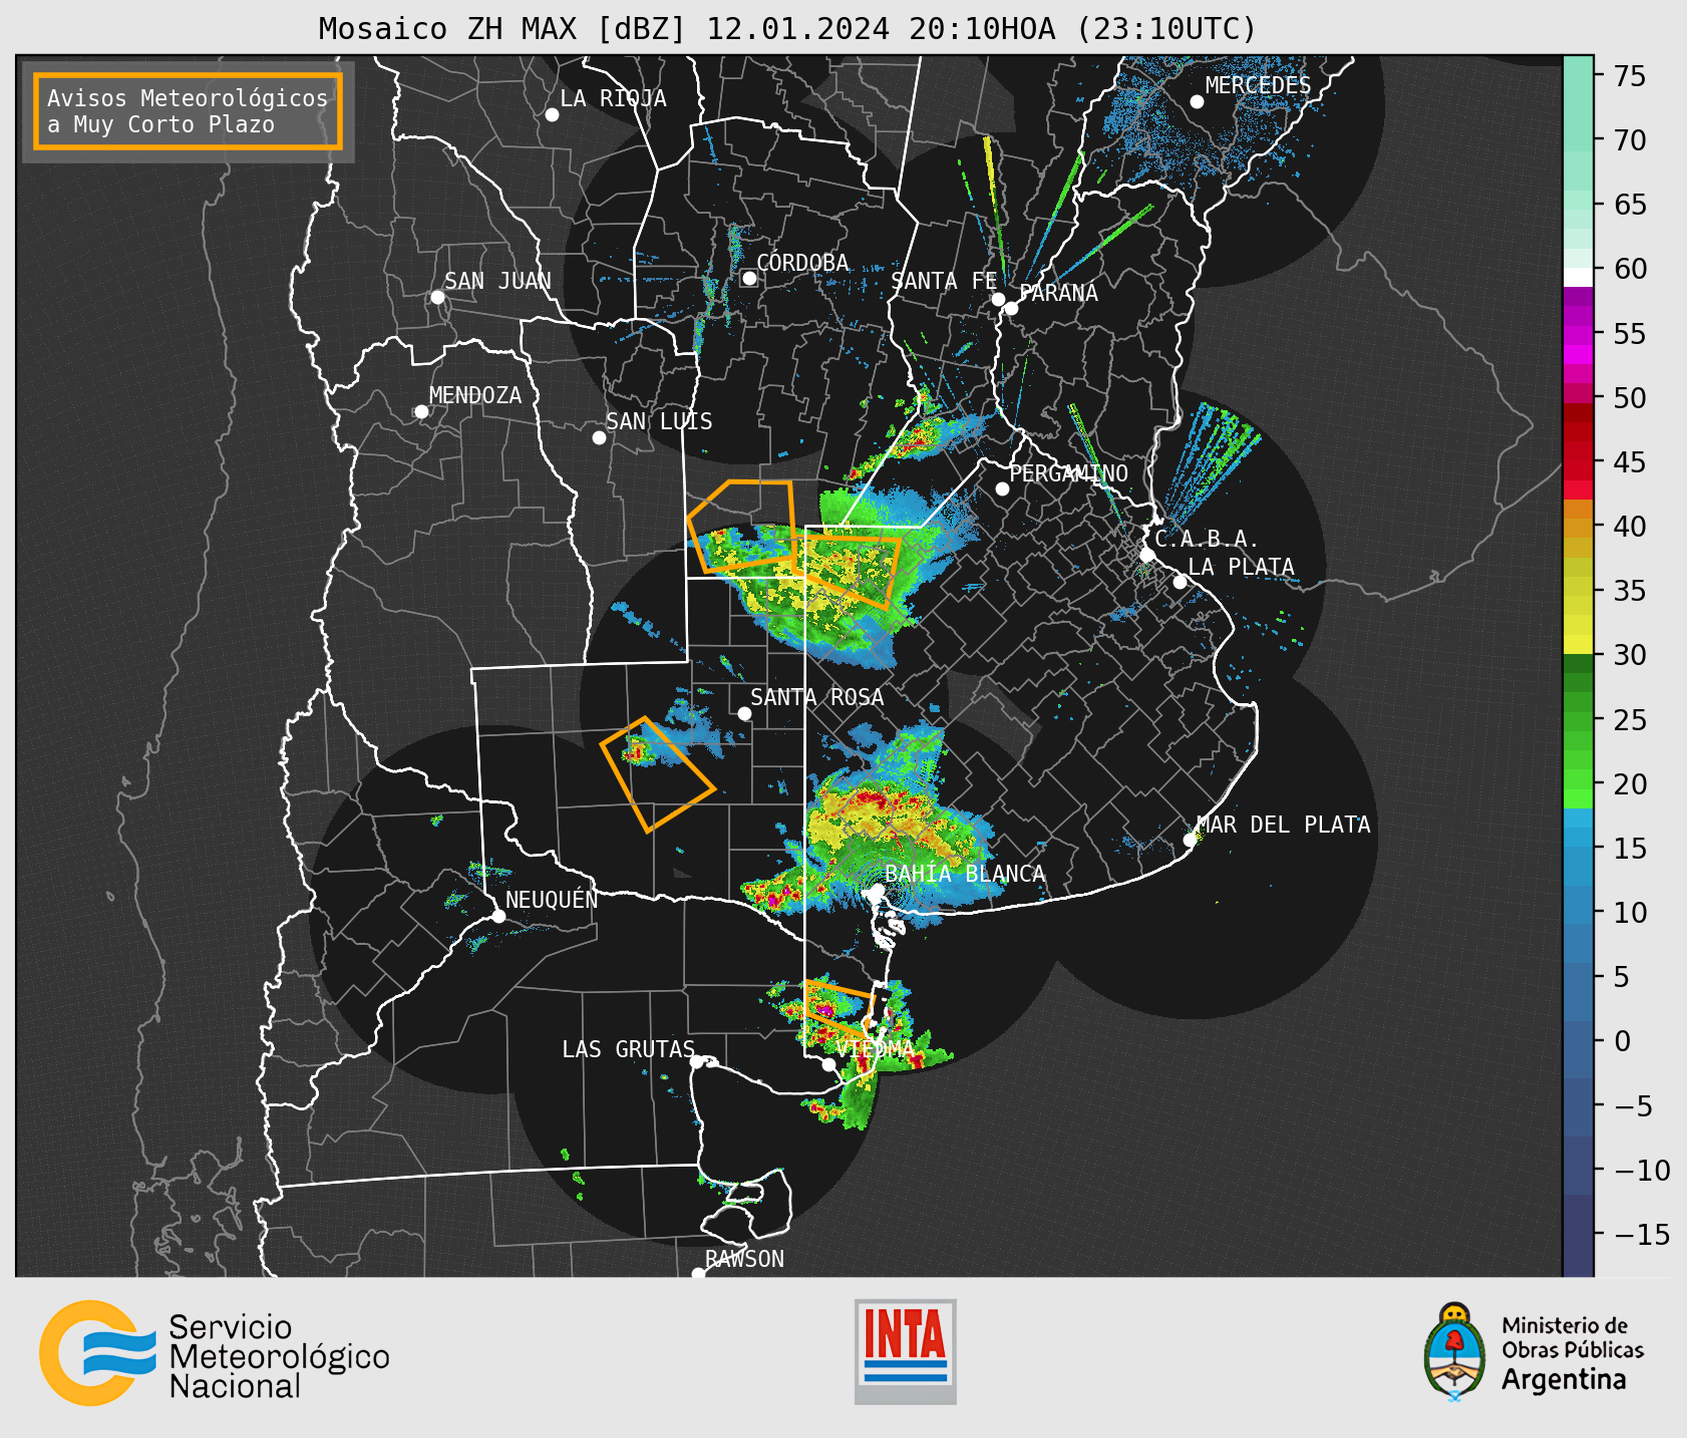Image resolution: width=1687 pixels, height=1438 pixels.
Task: Click the San Luis city marker dot
Action: coord(599,438)
